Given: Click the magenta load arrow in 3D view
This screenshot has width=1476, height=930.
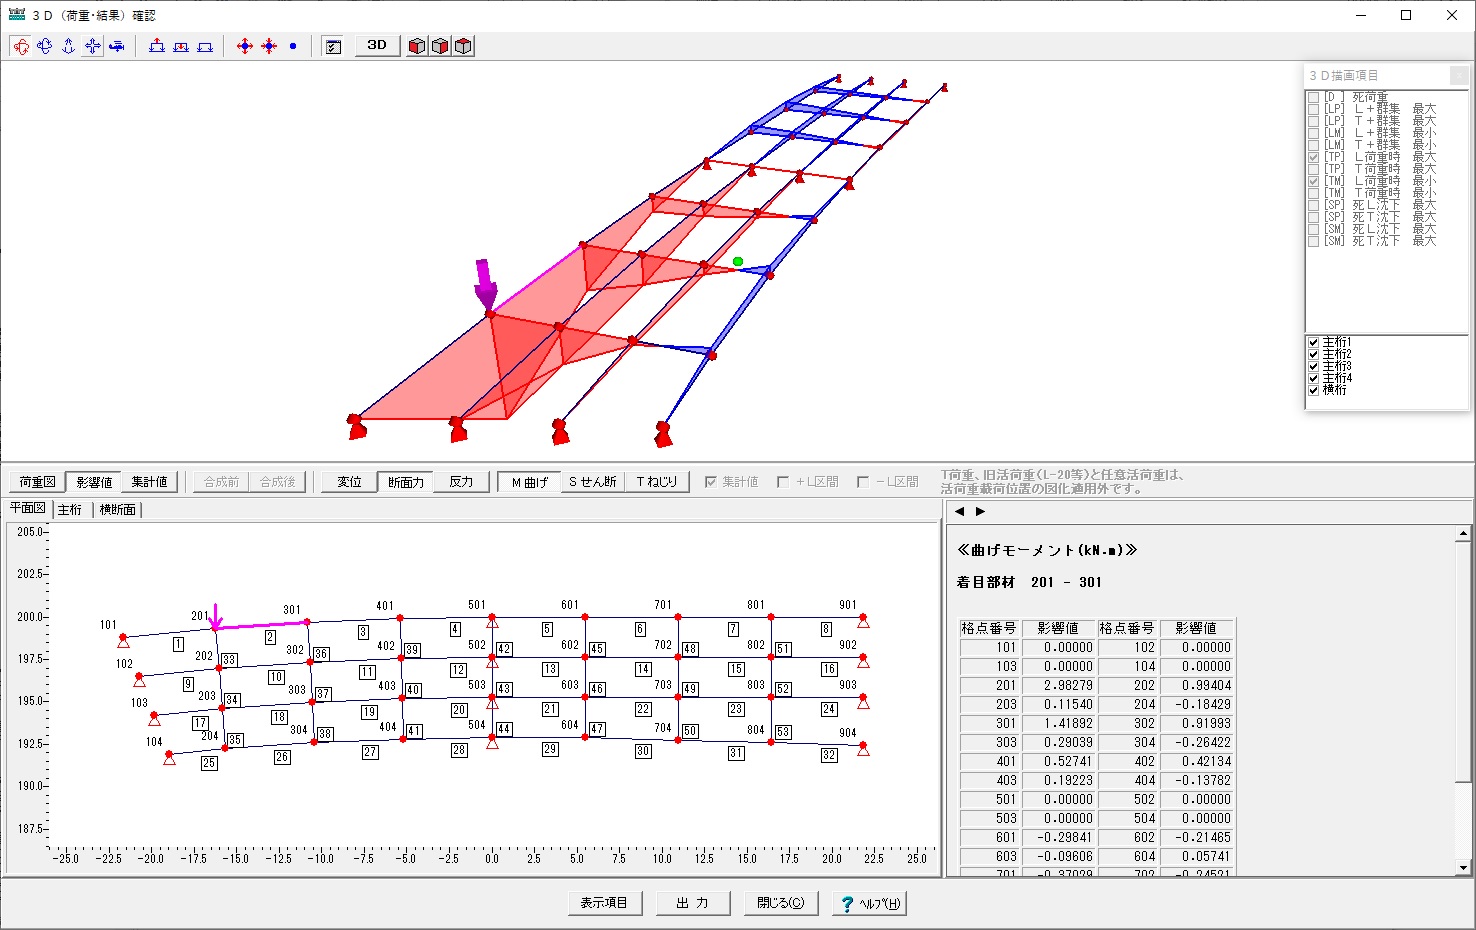Looking at the screenshot, I should tap(486, 284).
